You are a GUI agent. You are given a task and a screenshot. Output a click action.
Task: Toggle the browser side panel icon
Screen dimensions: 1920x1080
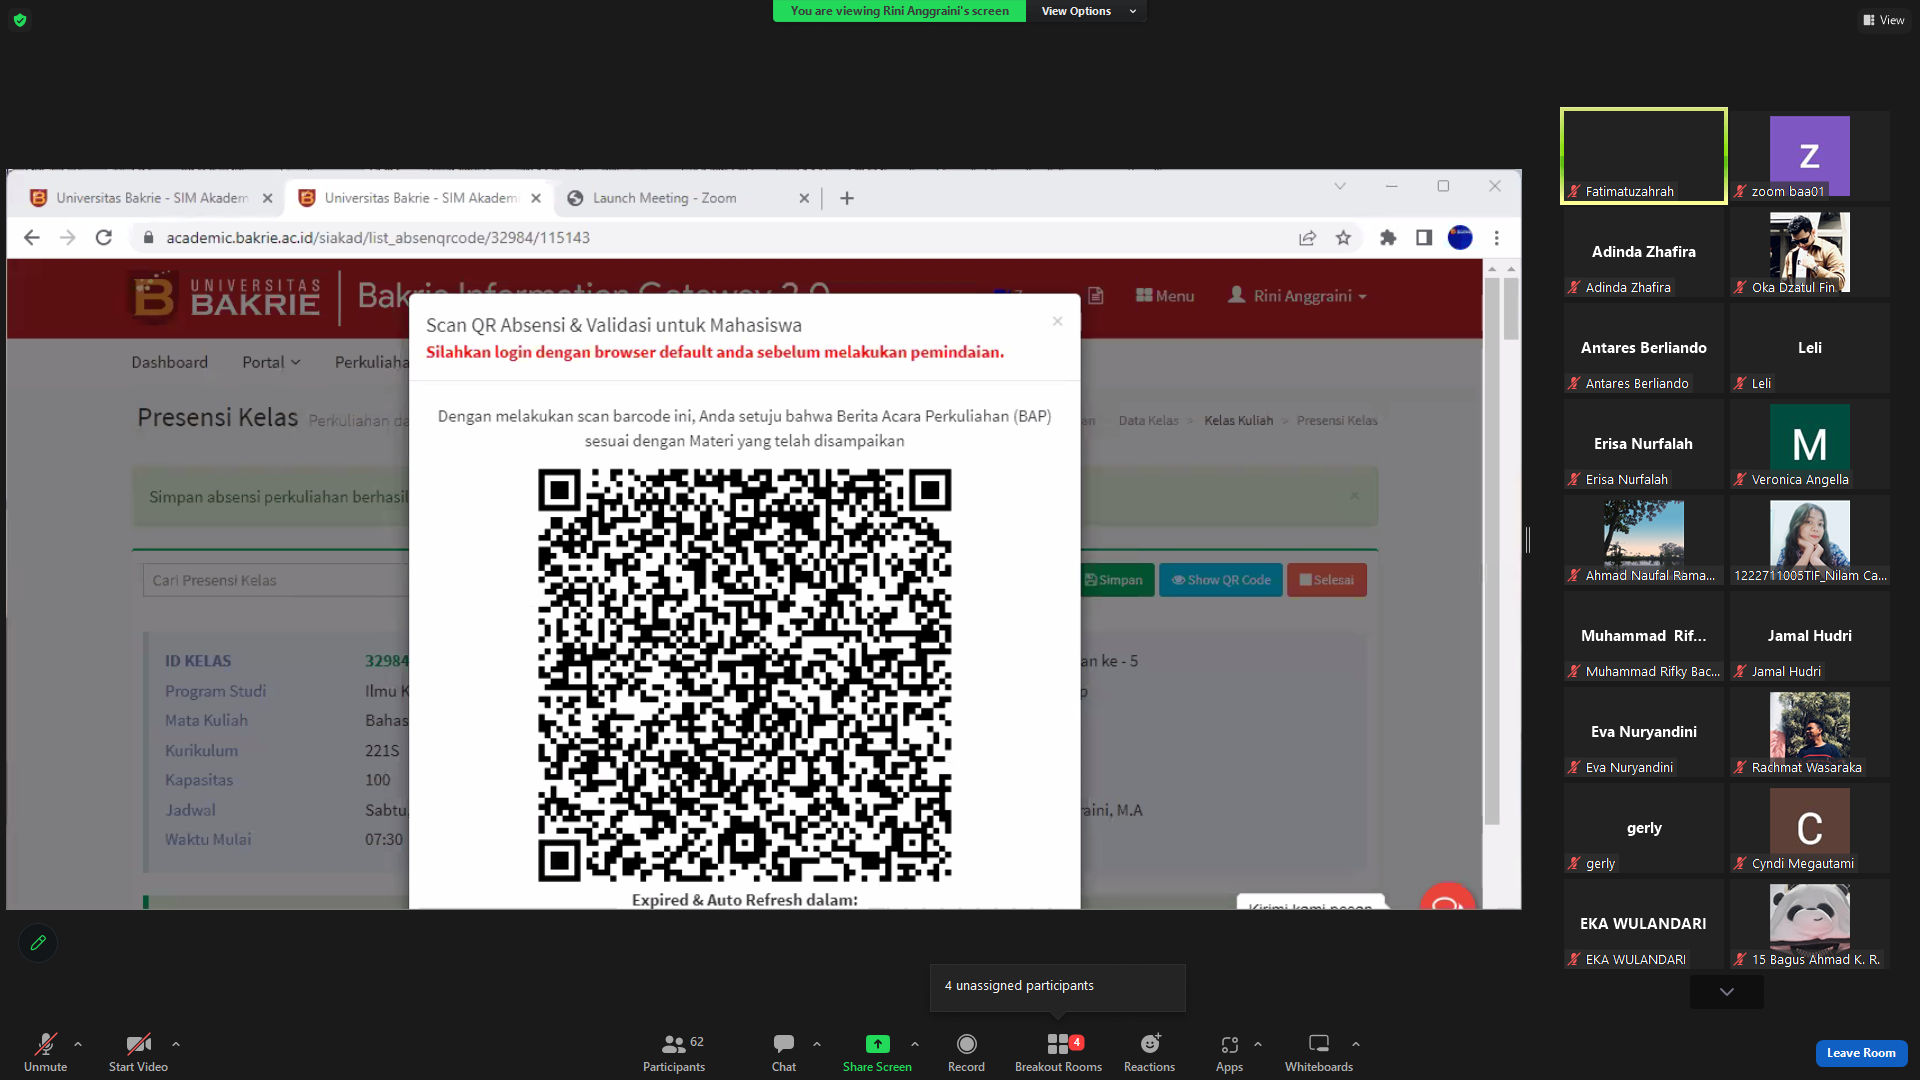[1424, 238]
